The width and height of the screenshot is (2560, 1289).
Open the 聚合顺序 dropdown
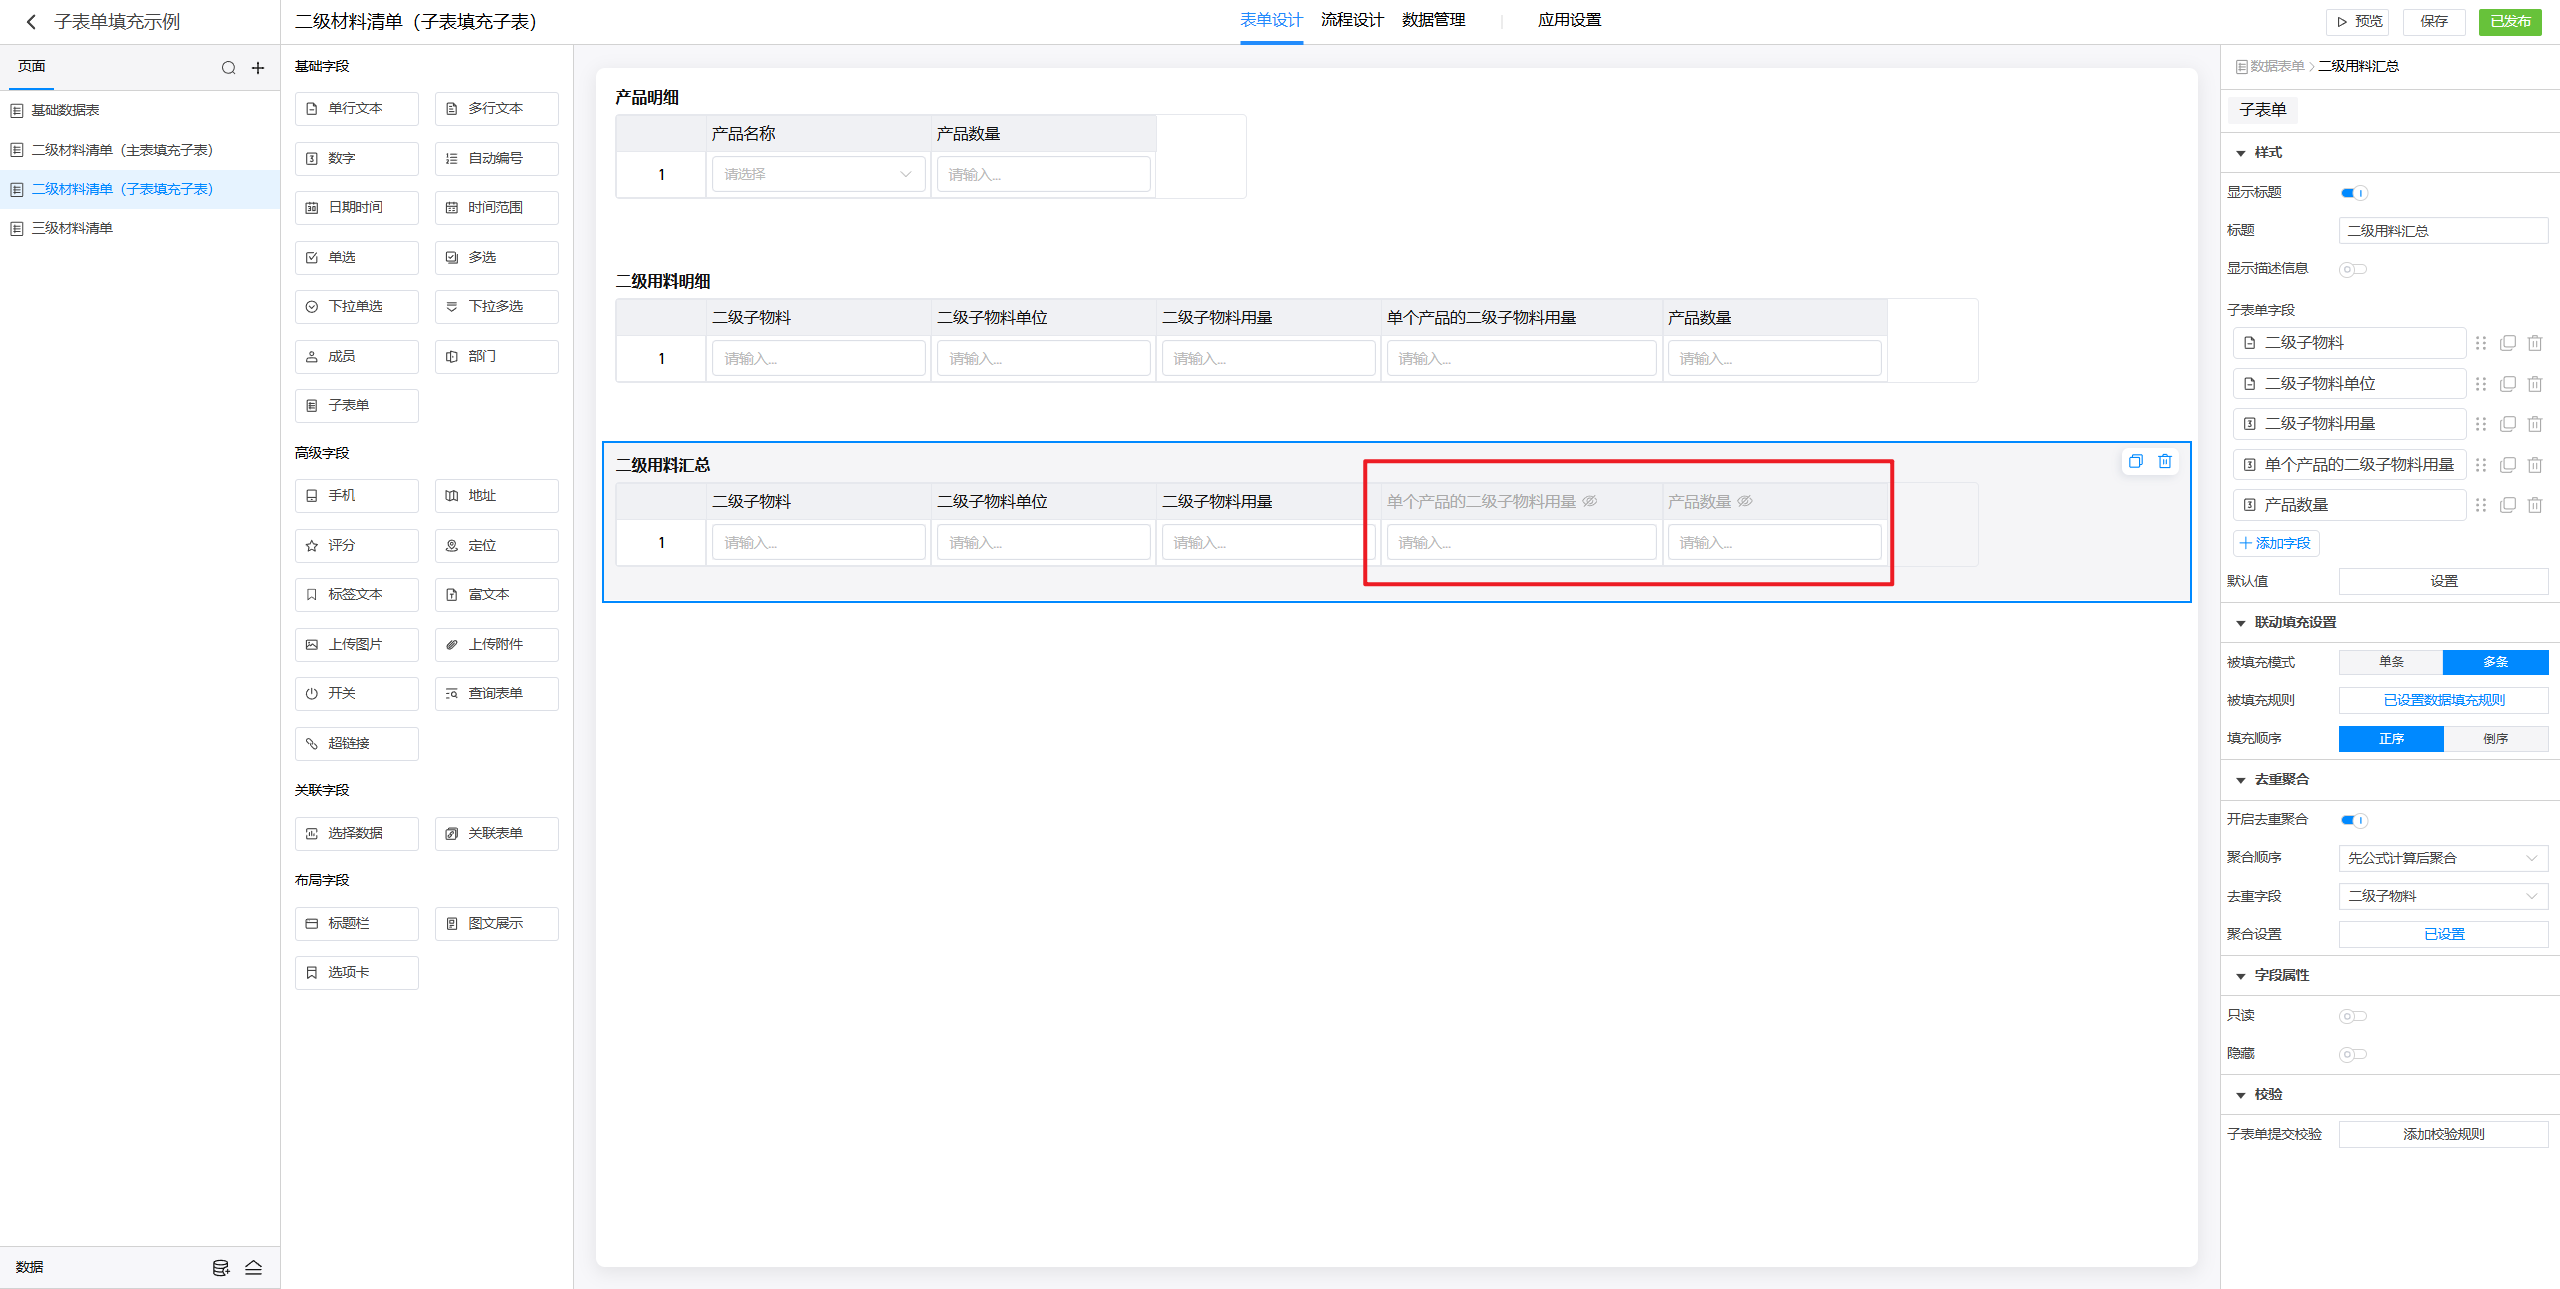click(2442, 858)
